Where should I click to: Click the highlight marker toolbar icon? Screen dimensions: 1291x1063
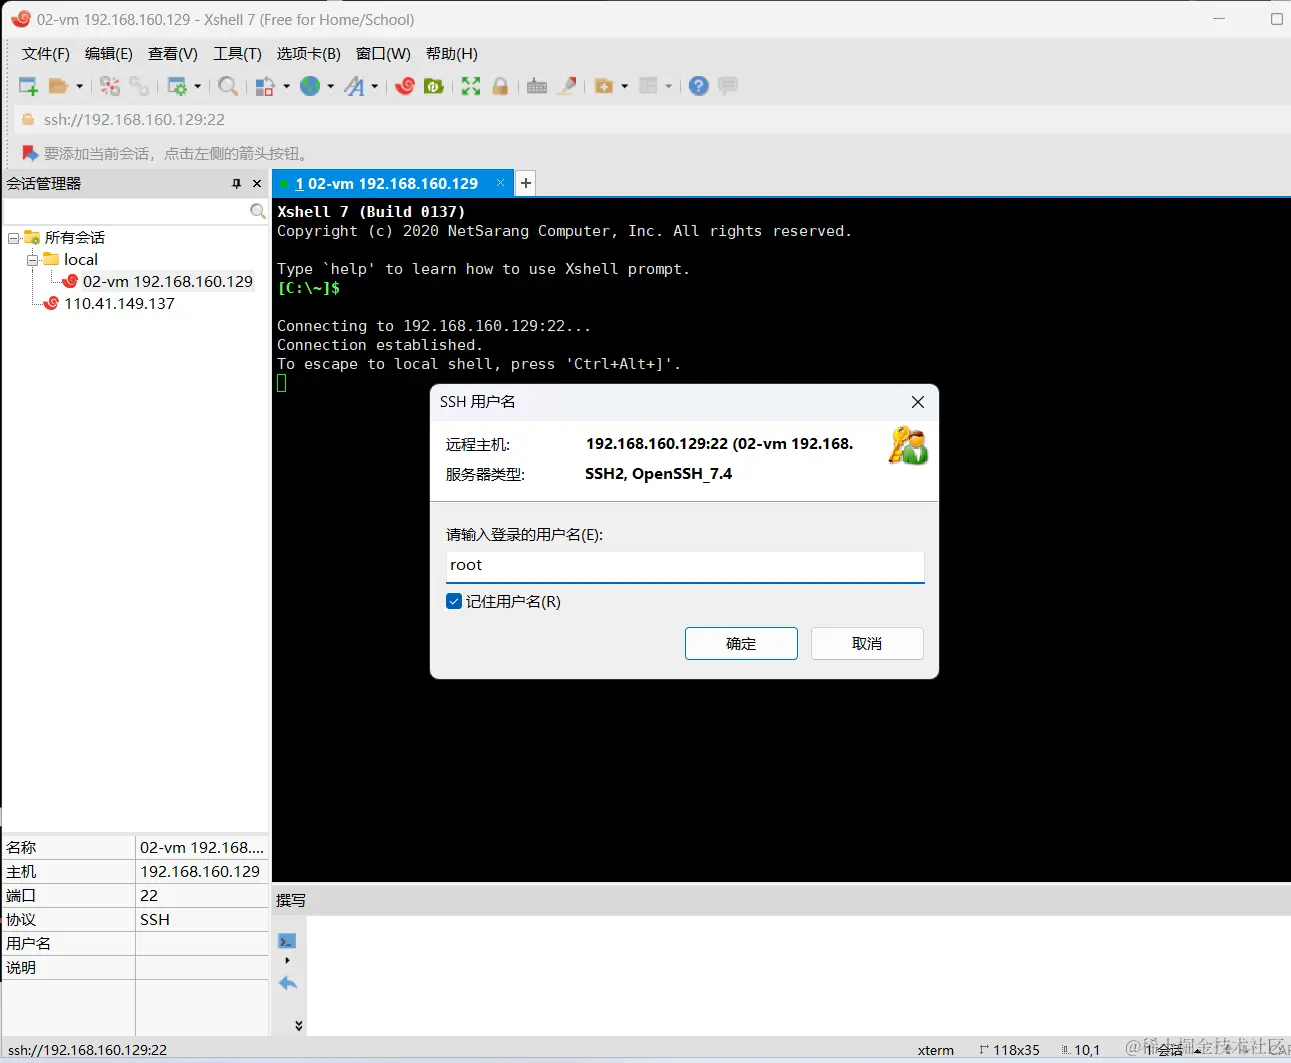click(567, 86)
